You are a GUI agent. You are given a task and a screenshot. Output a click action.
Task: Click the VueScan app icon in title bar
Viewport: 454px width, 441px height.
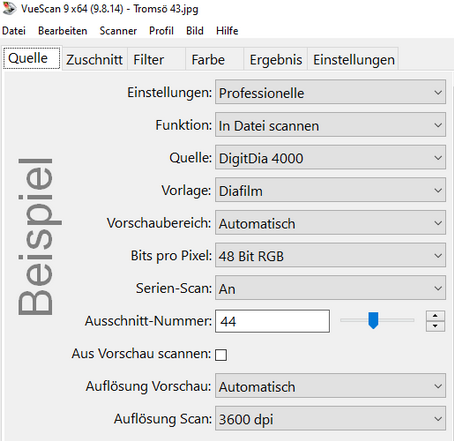pos(9,8)
